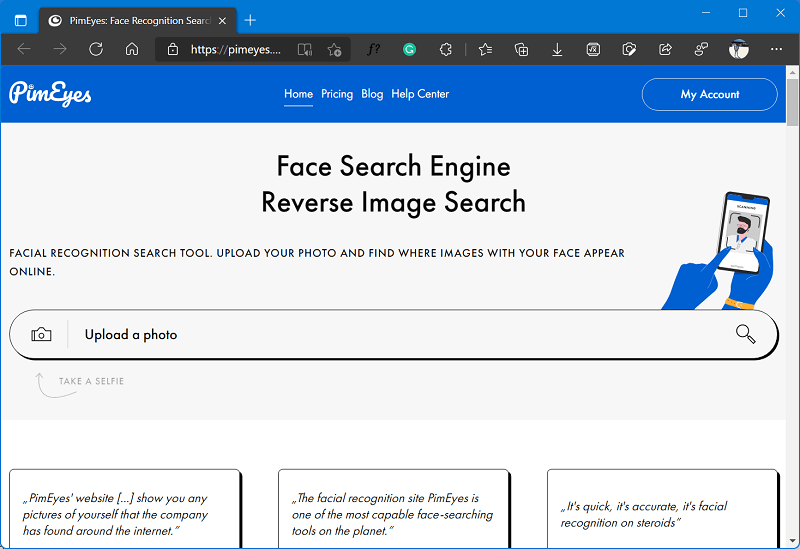Screen dimensions: 800x549
Task: Click the Upload a photo field
Action: pyautogui.click(x=394, y=334)
